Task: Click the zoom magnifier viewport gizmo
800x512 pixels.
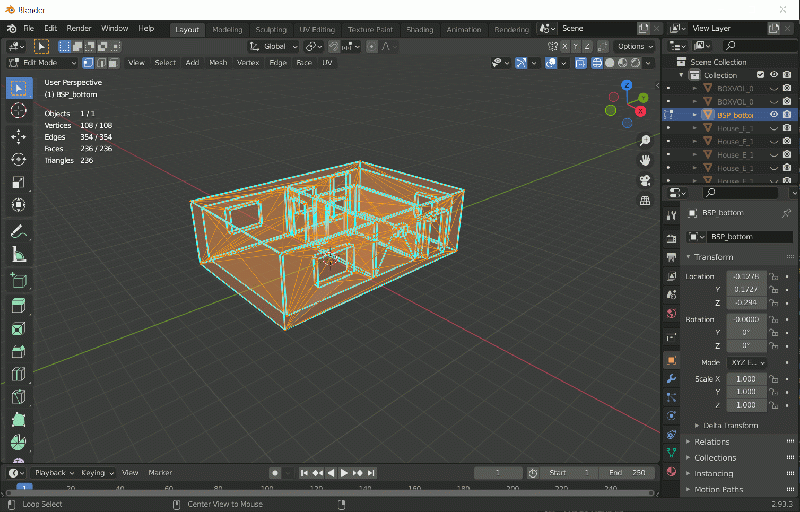Action: click(x=645, y=141)
